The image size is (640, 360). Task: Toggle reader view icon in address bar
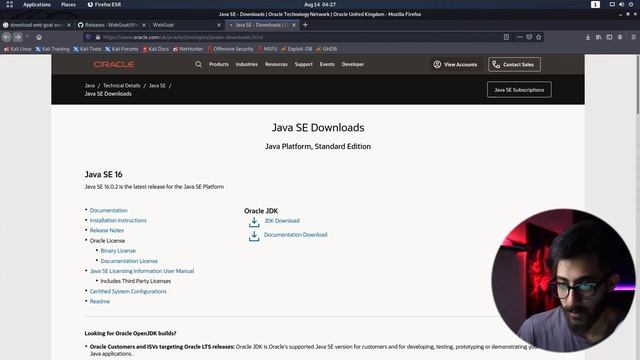tap(506, 37)
